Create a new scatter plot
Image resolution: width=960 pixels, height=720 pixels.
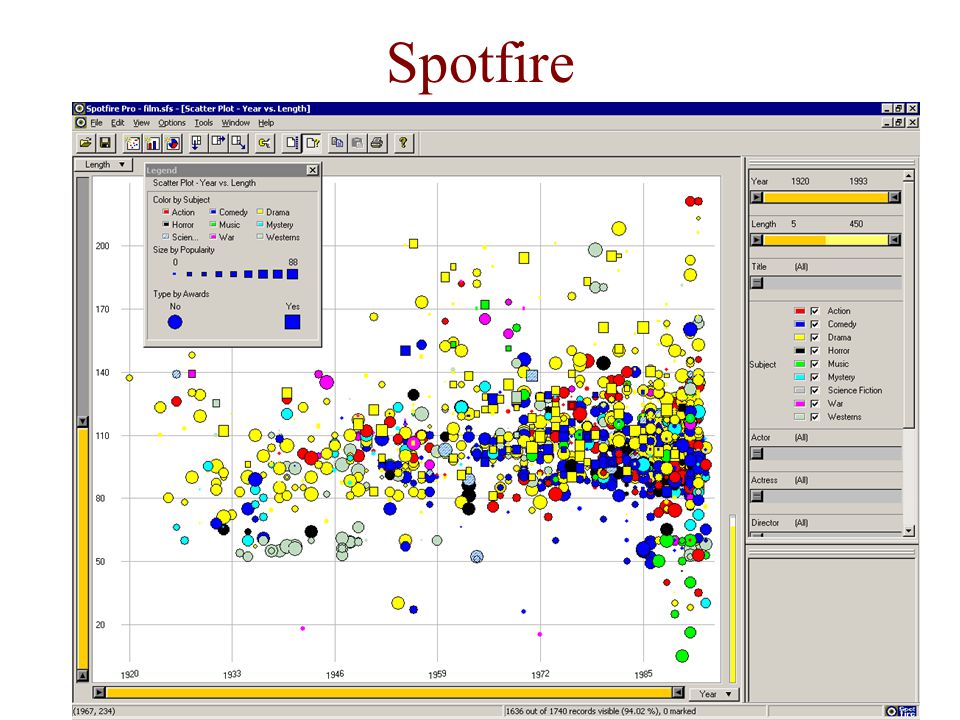pos(133,143)
